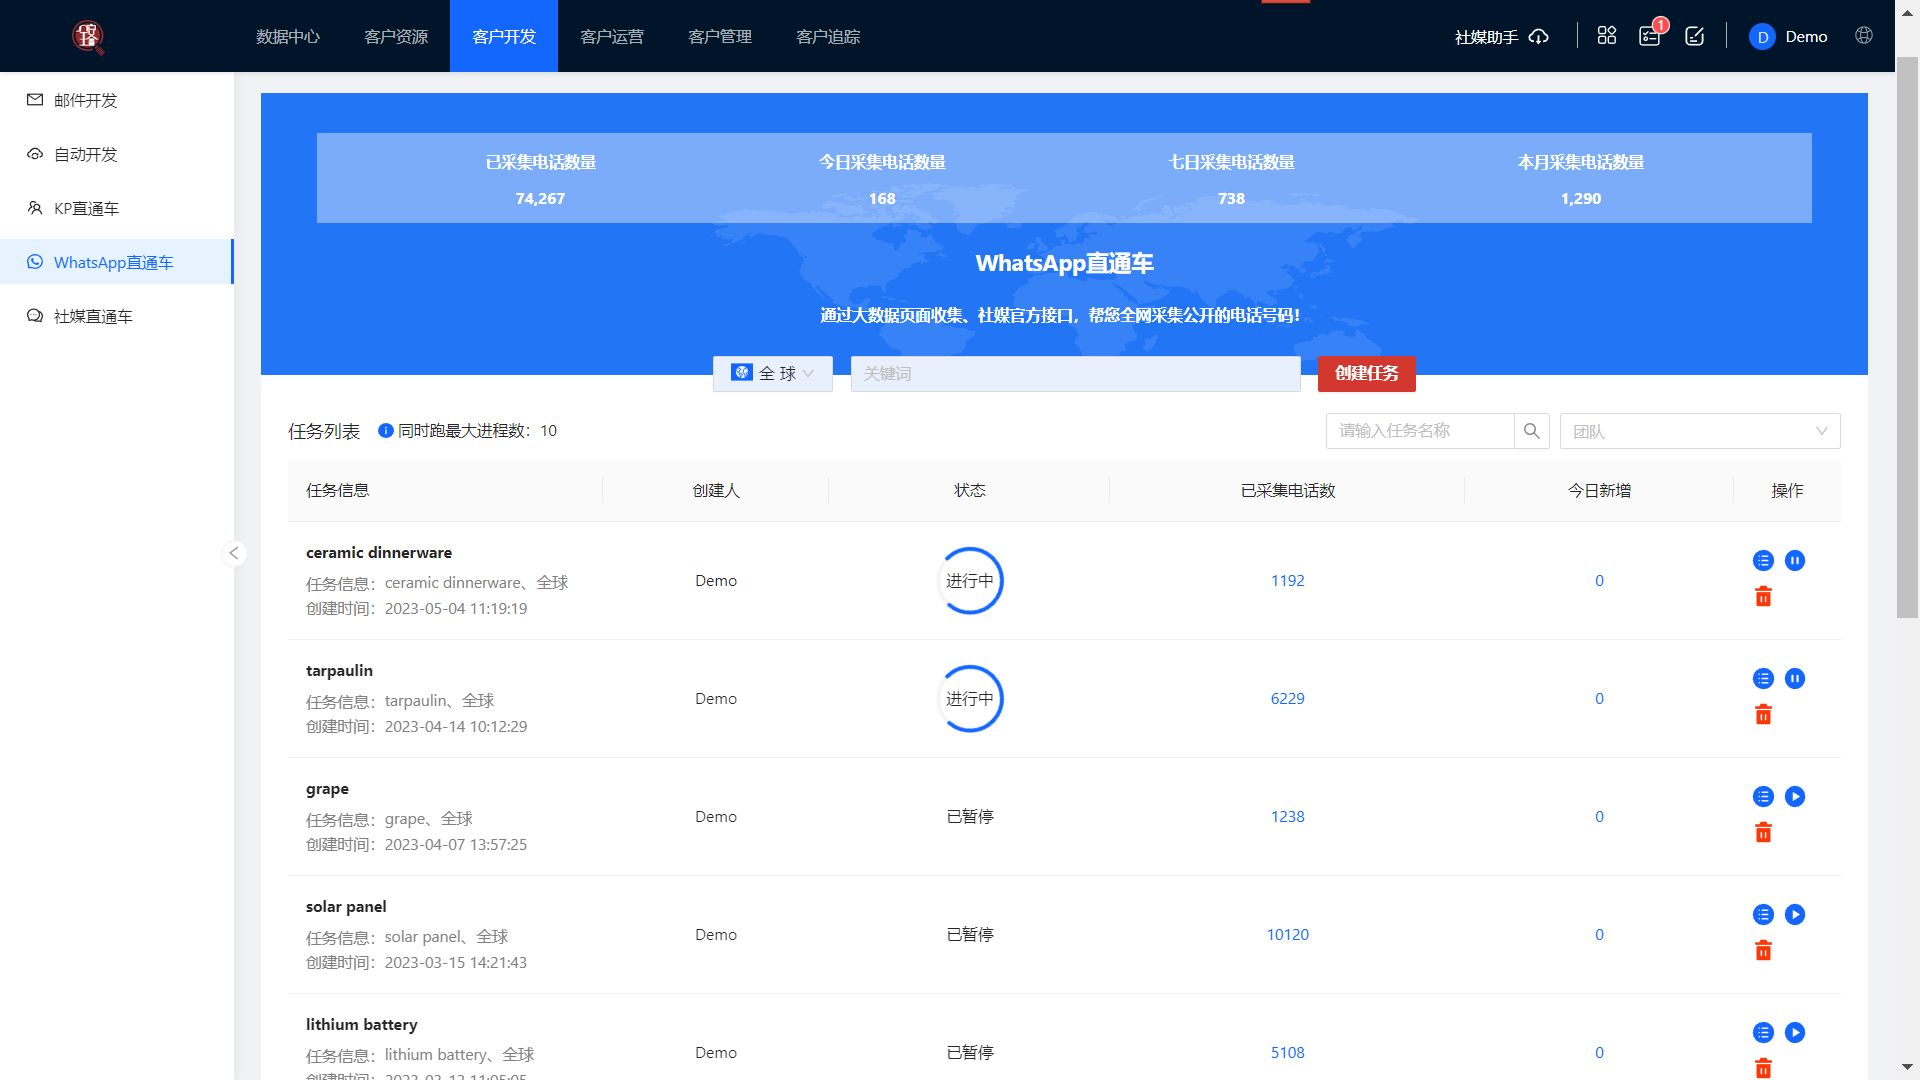Open 自动开发 in sidebar
1920x1080 pixels.
117,154
